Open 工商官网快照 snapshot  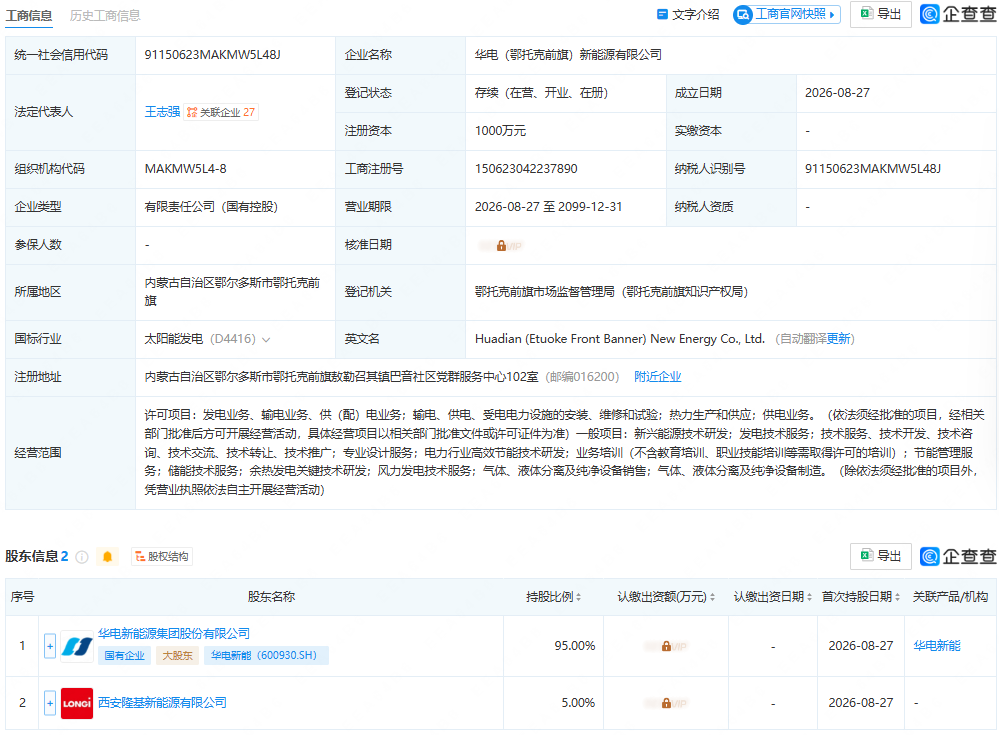tap(787, 14)
